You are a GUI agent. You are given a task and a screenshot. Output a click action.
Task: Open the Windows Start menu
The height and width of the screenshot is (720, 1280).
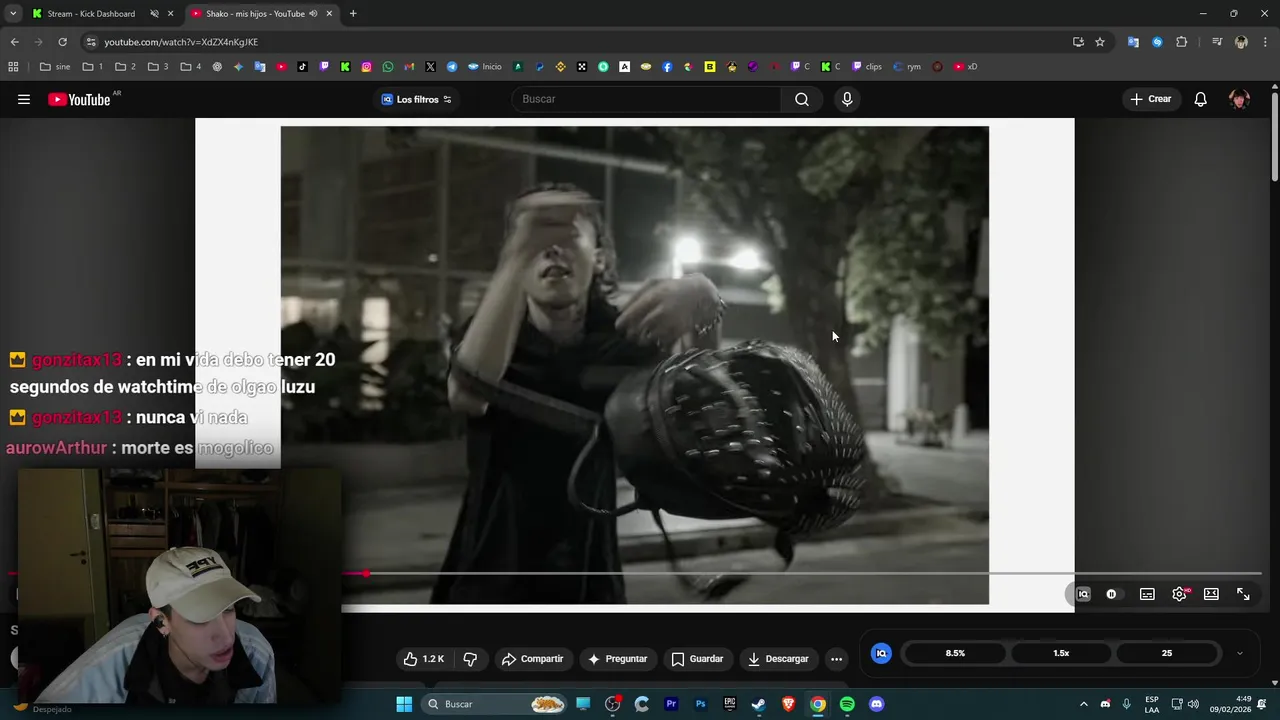point(404,704)
